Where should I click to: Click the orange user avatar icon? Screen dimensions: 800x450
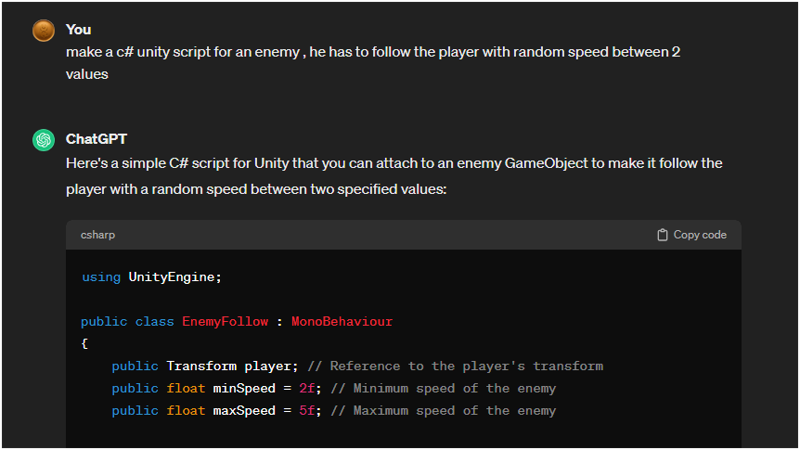tap(43, 31)
